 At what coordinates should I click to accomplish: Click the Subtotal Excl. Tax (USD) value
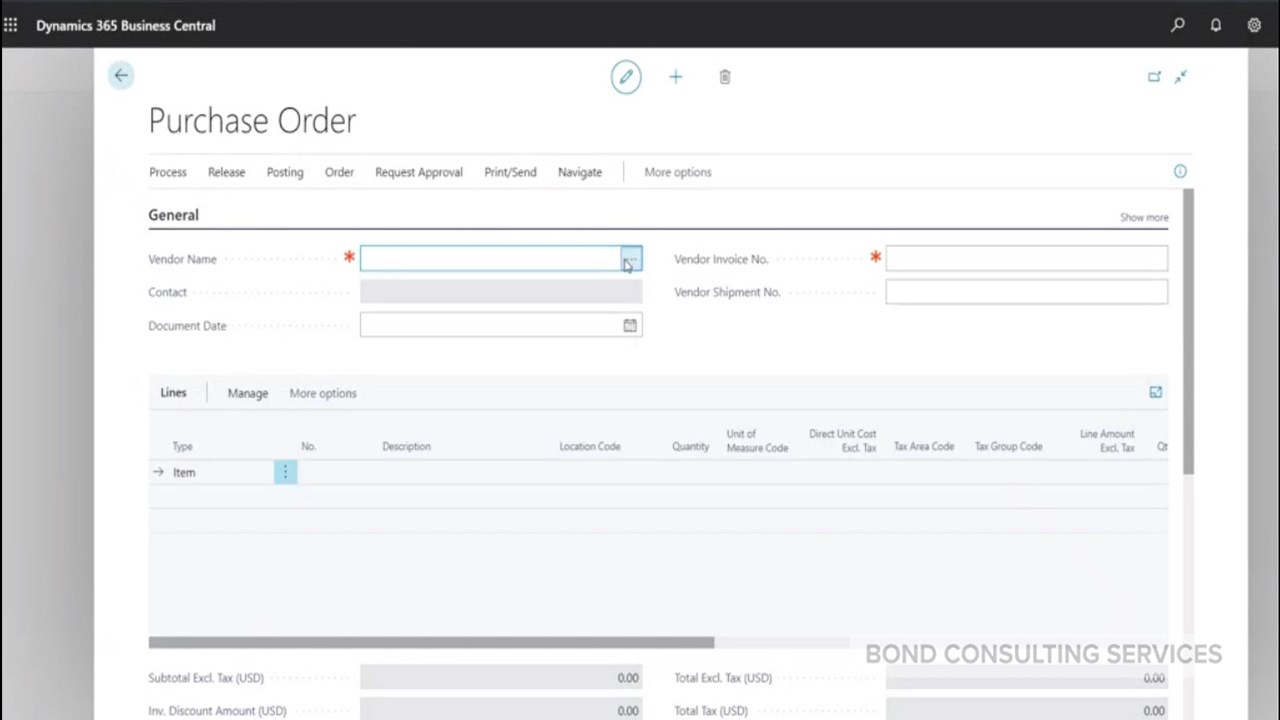[x=501, y=678]
